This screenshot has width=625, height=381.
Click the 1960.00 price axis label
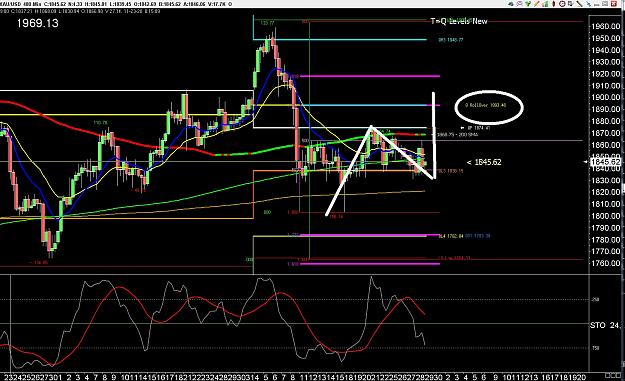tap(605, 26)
